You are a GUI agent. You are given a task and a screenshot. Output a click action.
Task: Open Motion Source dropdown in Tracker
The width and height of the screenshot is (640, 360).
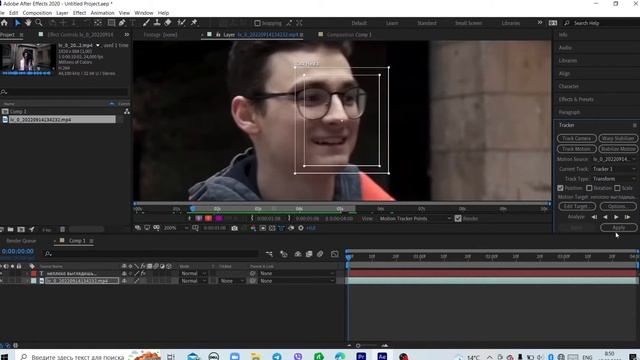click(x=614, y=159)
